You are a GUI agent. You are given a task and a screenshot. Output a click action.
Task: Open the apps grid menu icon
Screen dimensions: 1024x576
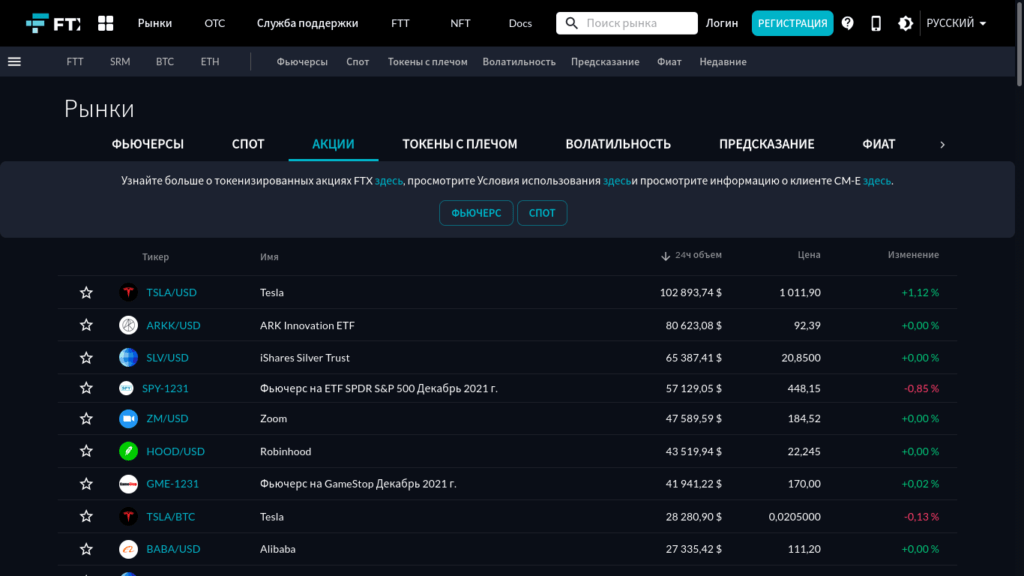click(105, 23)
